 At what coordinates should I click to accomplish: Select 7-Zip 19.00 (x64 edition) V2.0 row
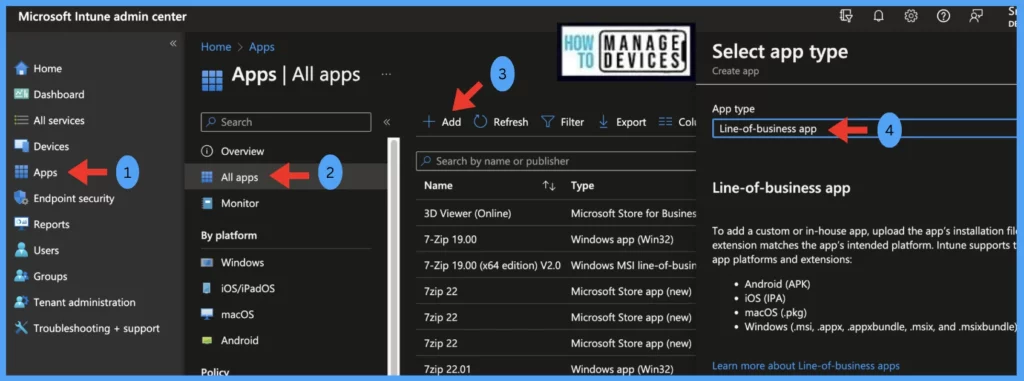coord(556,265)
